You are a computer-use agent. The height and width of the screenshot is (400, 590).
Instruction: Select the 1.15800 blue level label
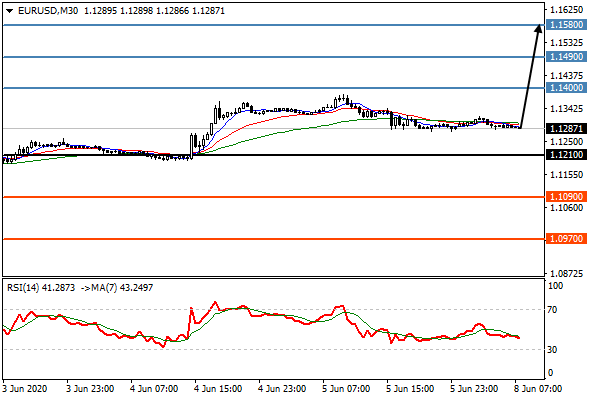pyautogui.click(x=566, y=25)
